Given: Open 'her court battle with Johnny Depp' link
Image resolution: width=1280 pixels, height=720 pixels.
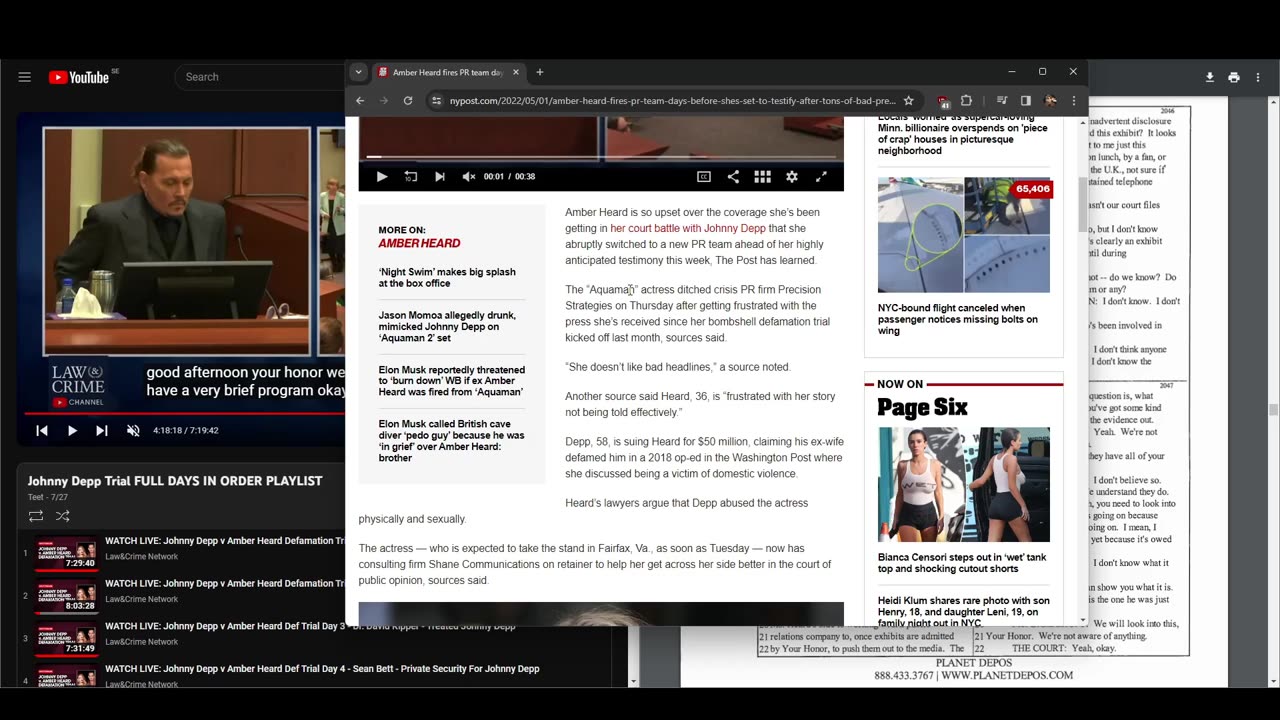Looking at the screenshot, I should coord(688,228).
